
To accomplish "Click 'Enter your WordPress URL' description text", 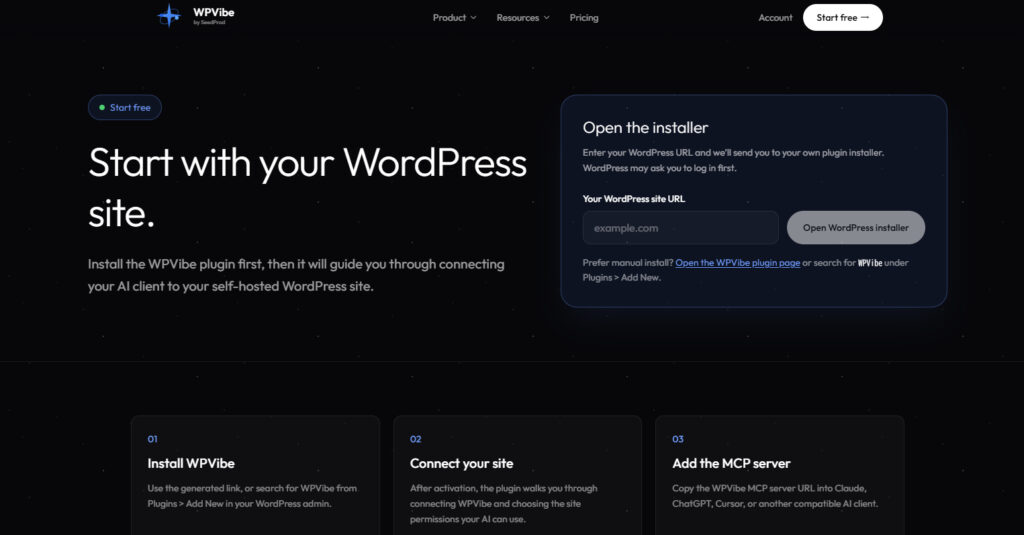I will 733,160.
